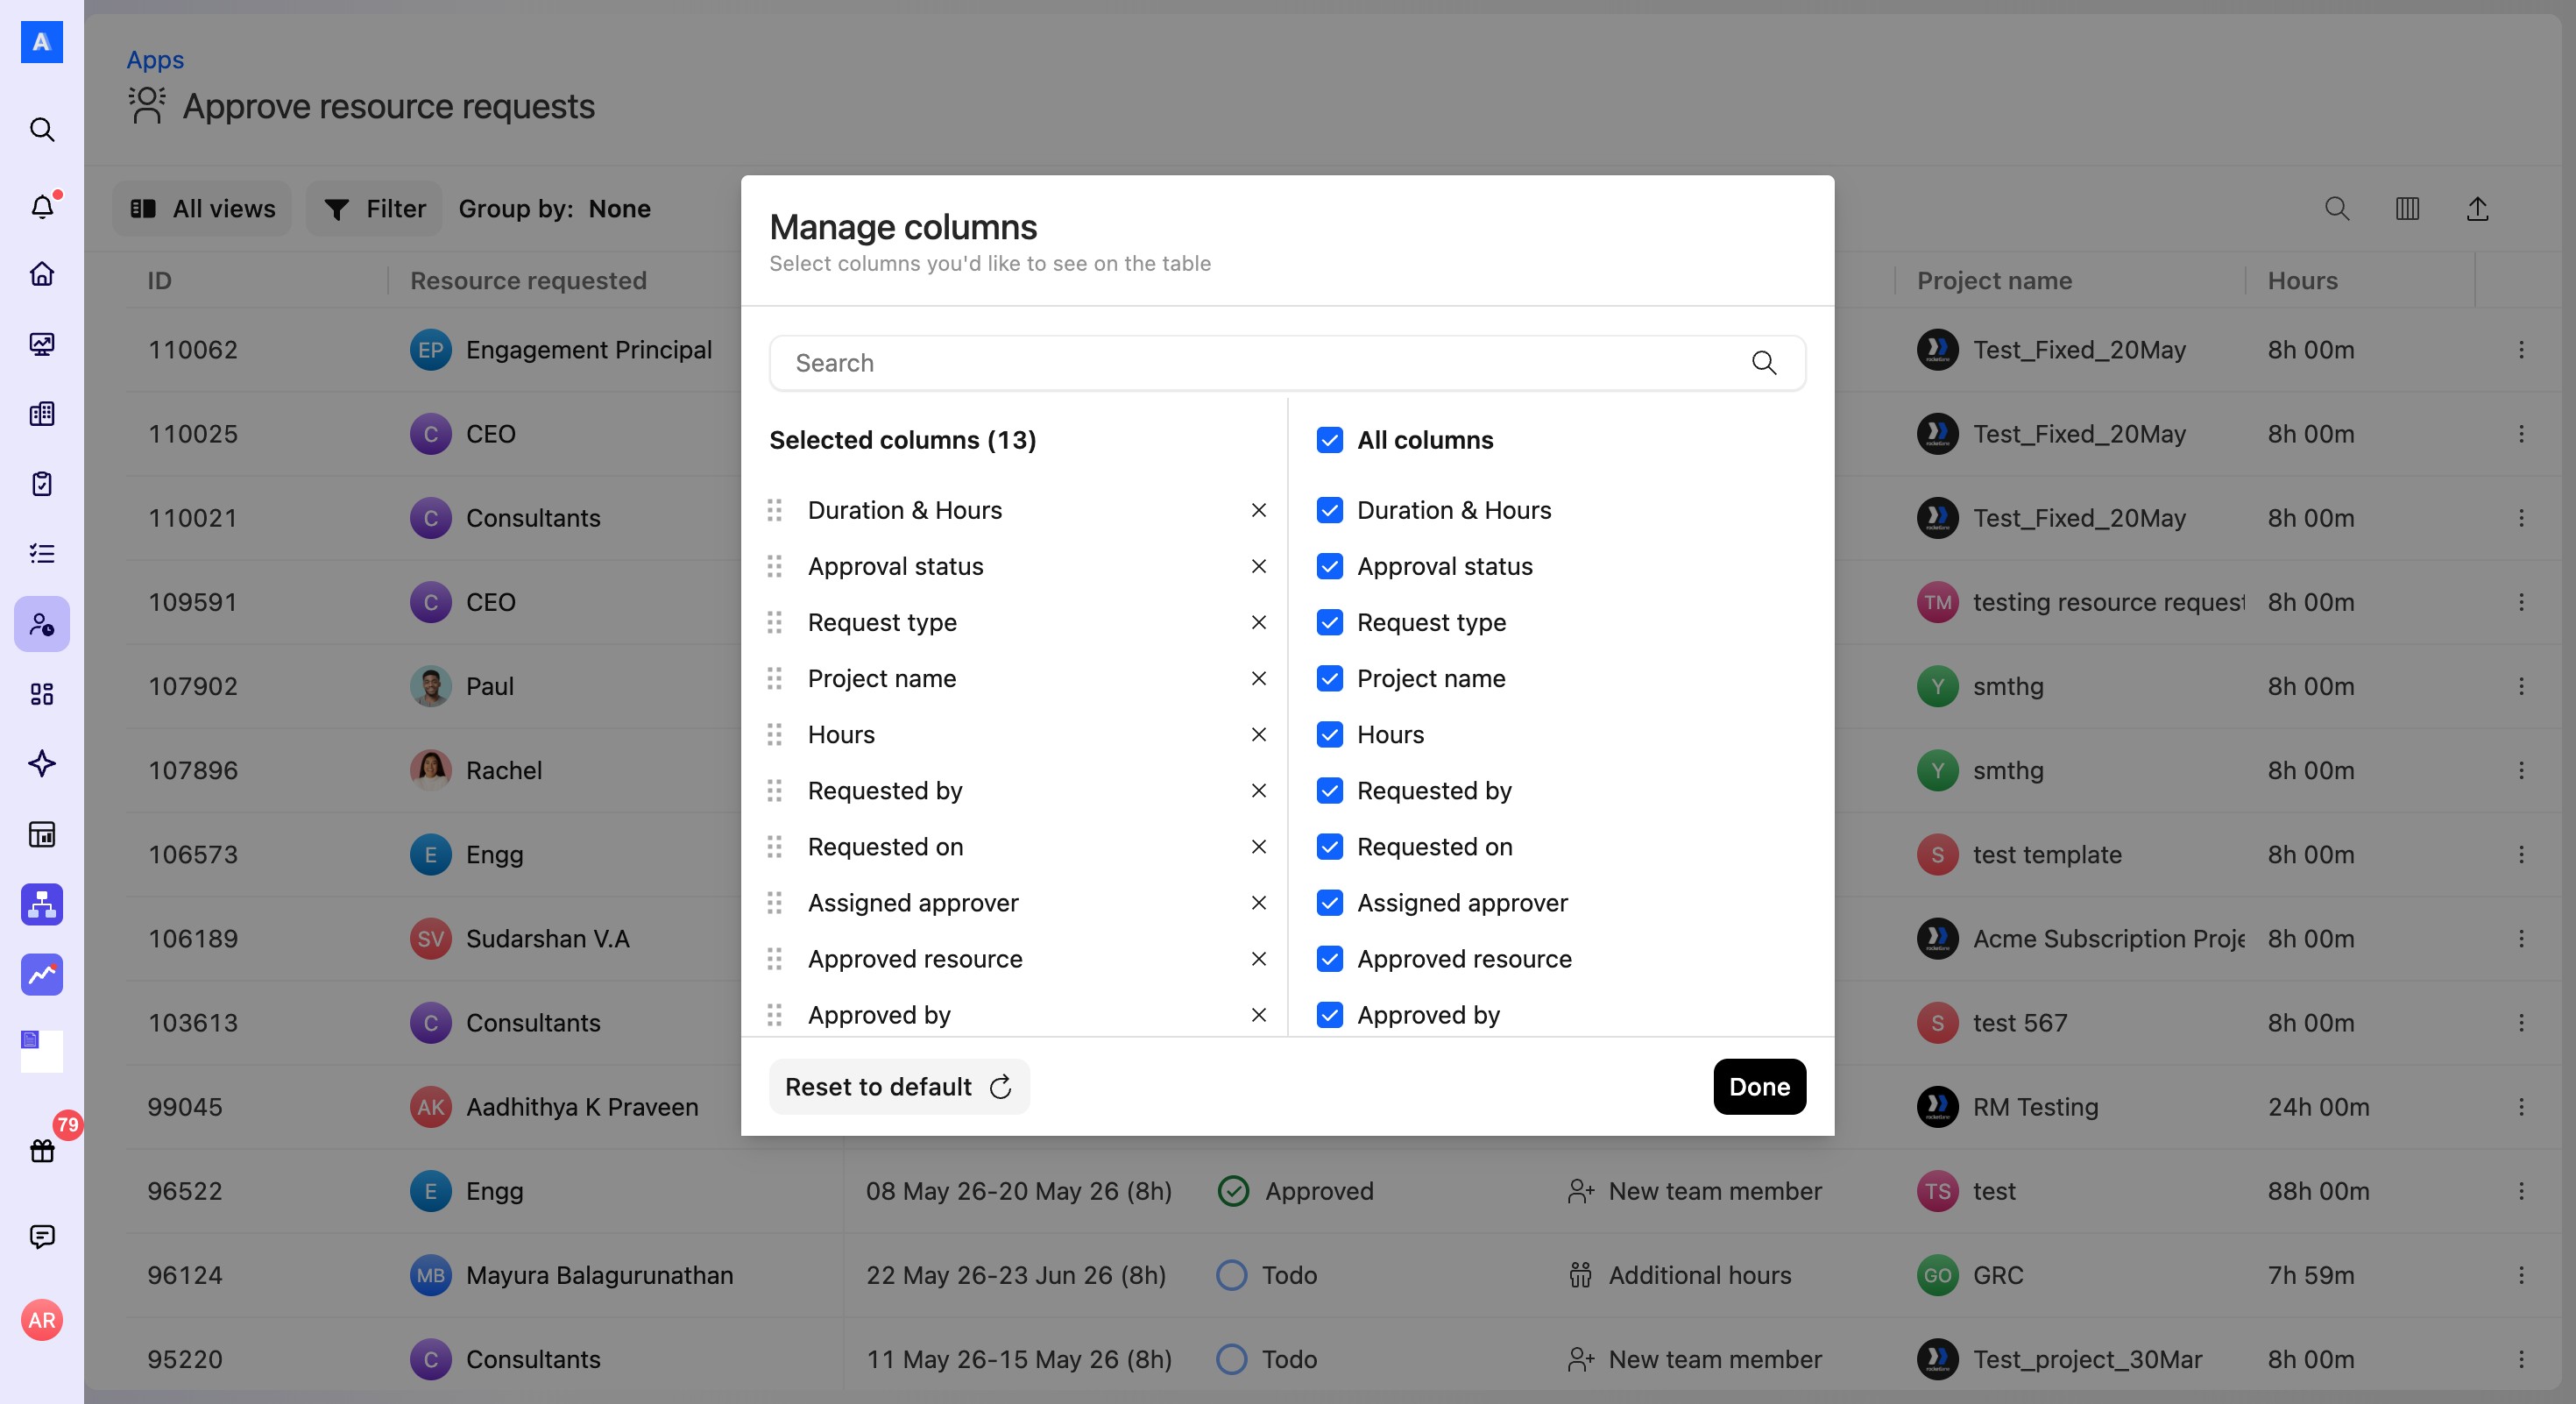Click request ID 110025
This screenshot has height=1404, width=2576.
pos(193,433)
